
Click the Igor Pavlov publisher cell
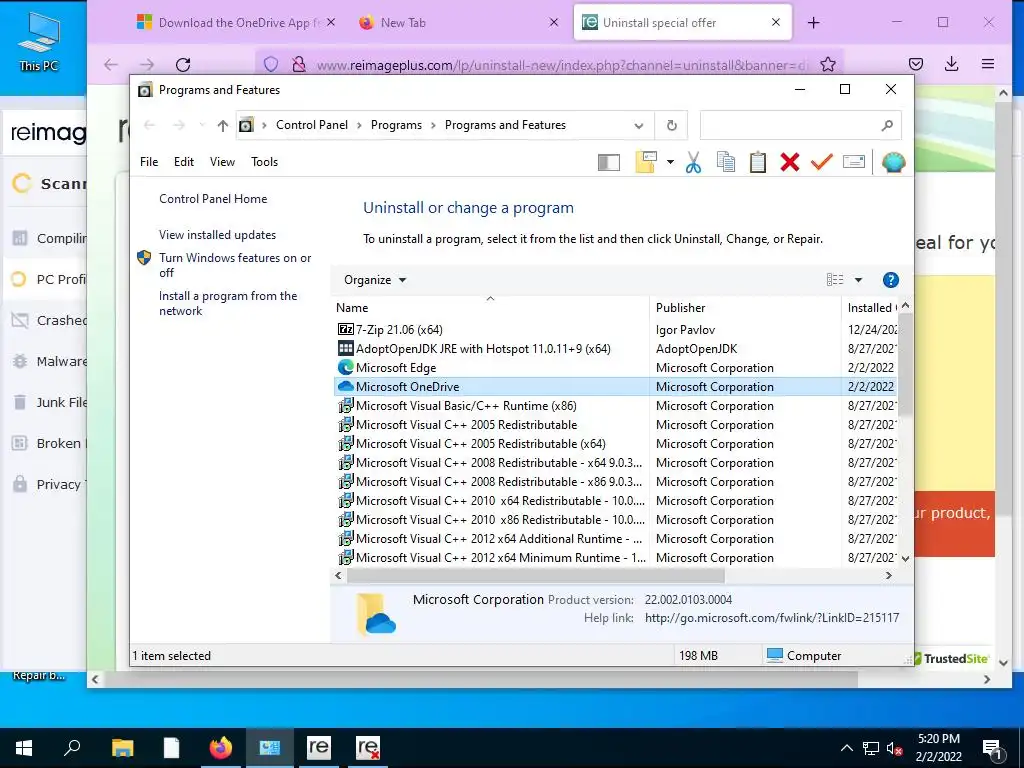(x=685, y=330)
